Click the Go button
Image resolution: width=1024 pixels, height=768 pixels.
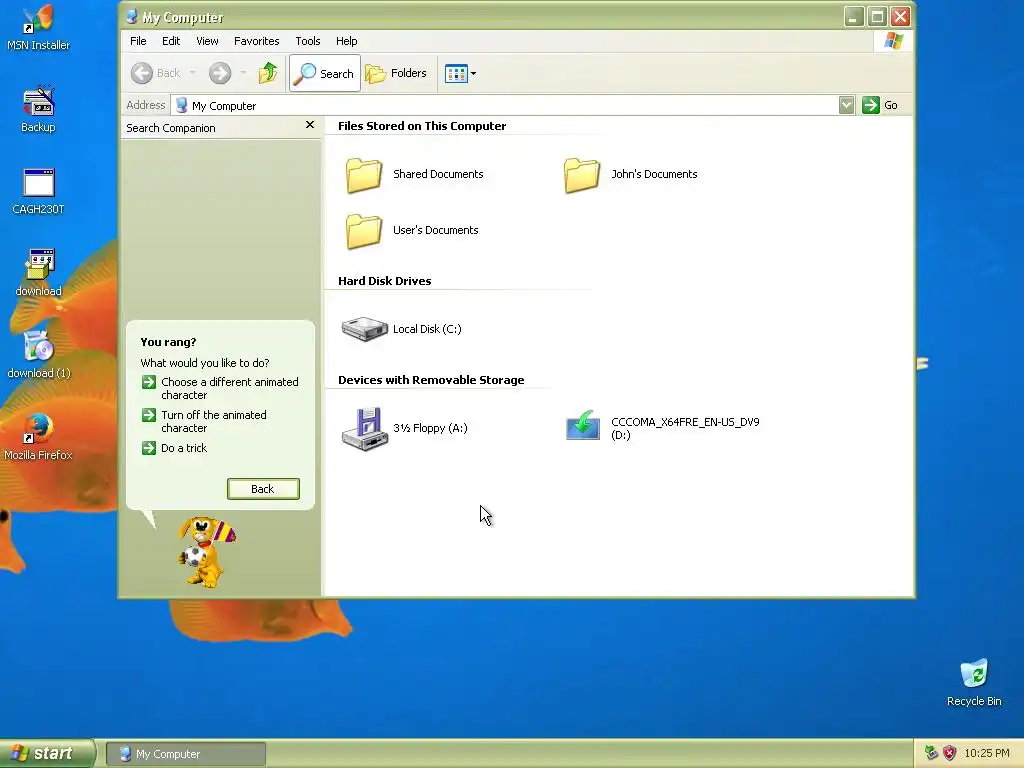pyautogui.click(x=880, y=105)
